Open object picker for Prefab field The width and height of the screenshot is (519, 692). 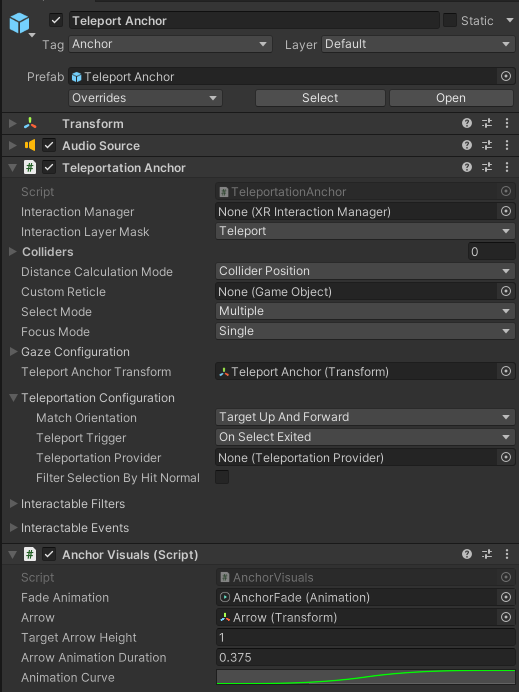[506, 76]
